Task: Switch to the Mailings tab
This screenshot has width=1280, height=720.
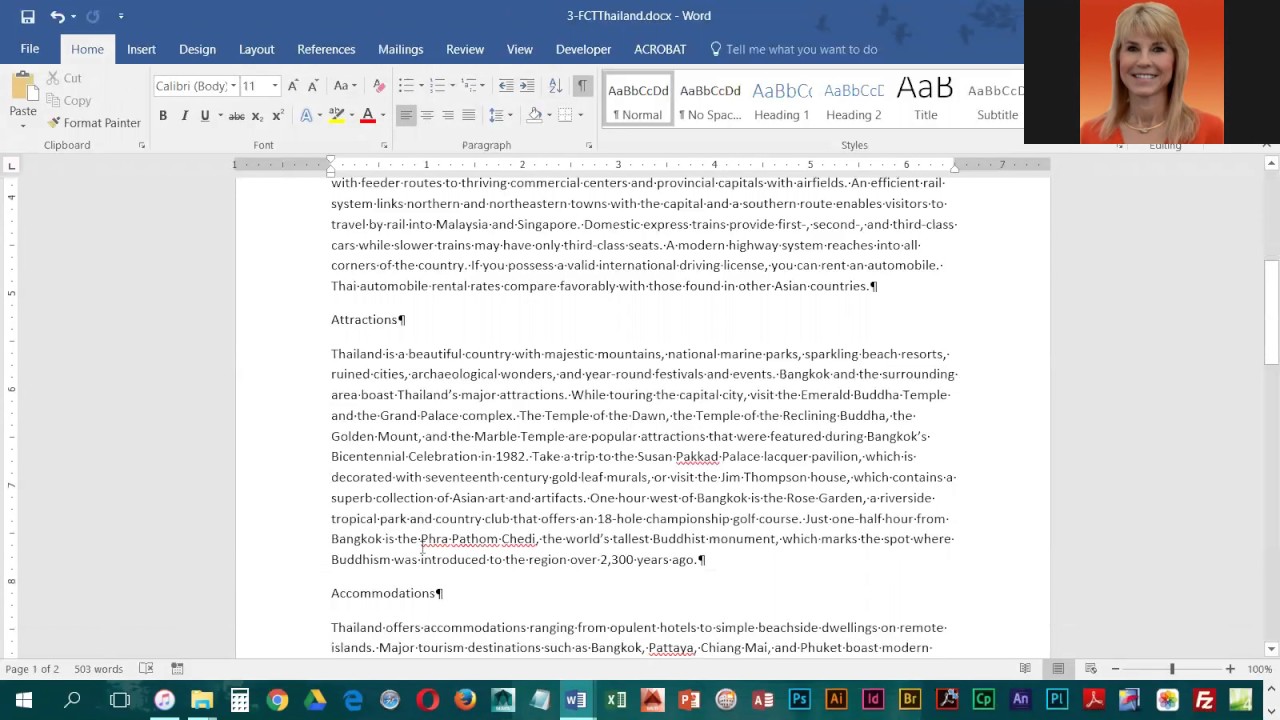Action: 400,49
